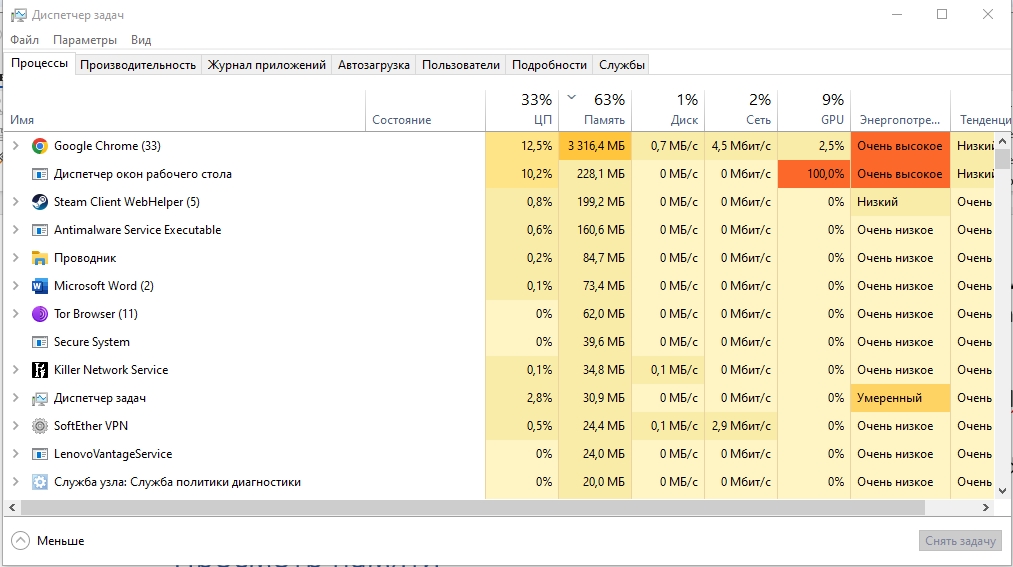Click the Antimalware Service Executable icon
Screen dimensions: 1013x567
click(x=39, y=230)
